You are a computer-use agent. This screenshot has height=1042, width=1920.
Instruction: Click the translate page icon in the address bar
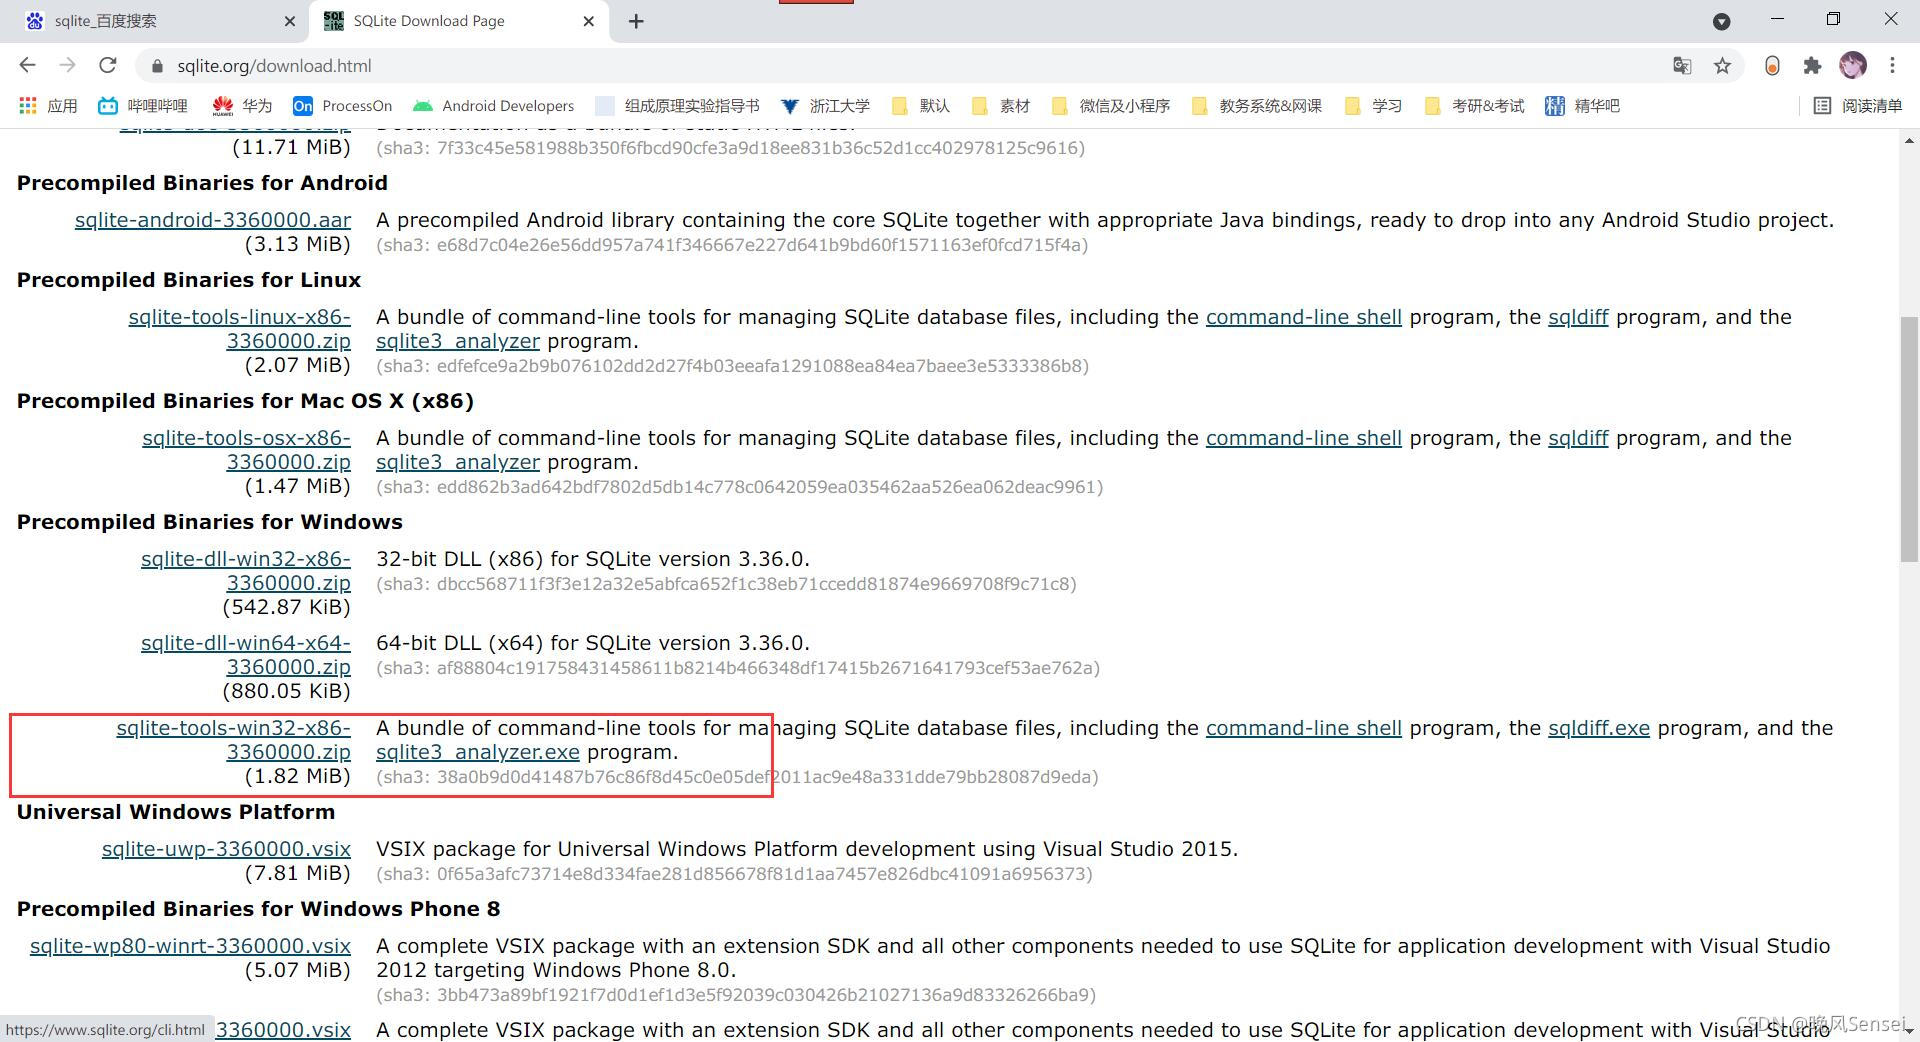pyautogui.click(x=1682, y=65)
